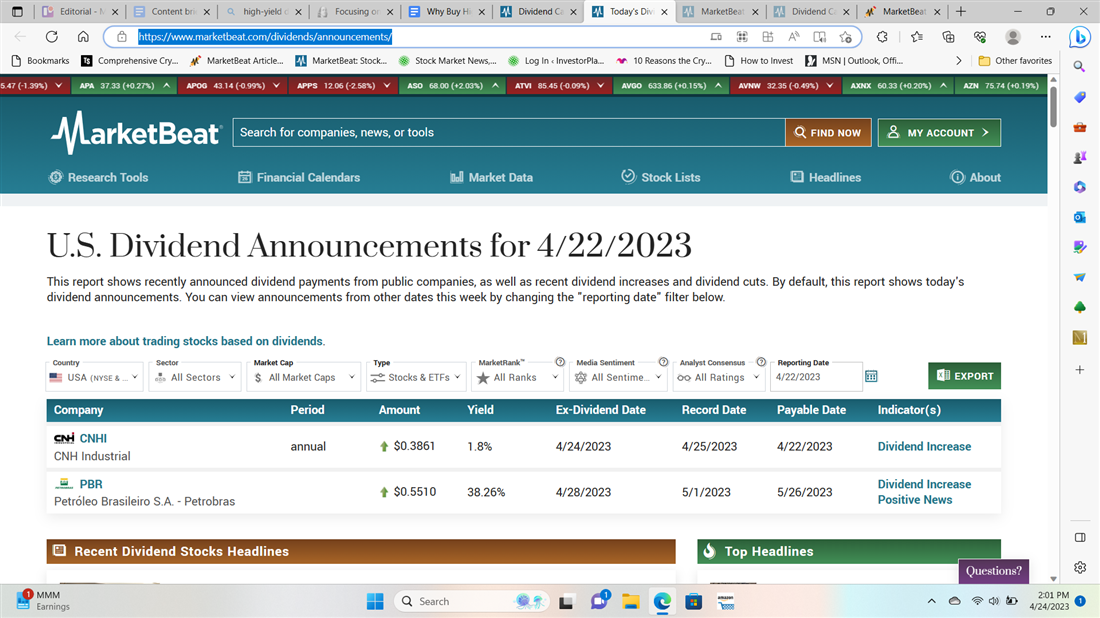
Task: Click the Analyst Consensus help icon
Action: 761,362
